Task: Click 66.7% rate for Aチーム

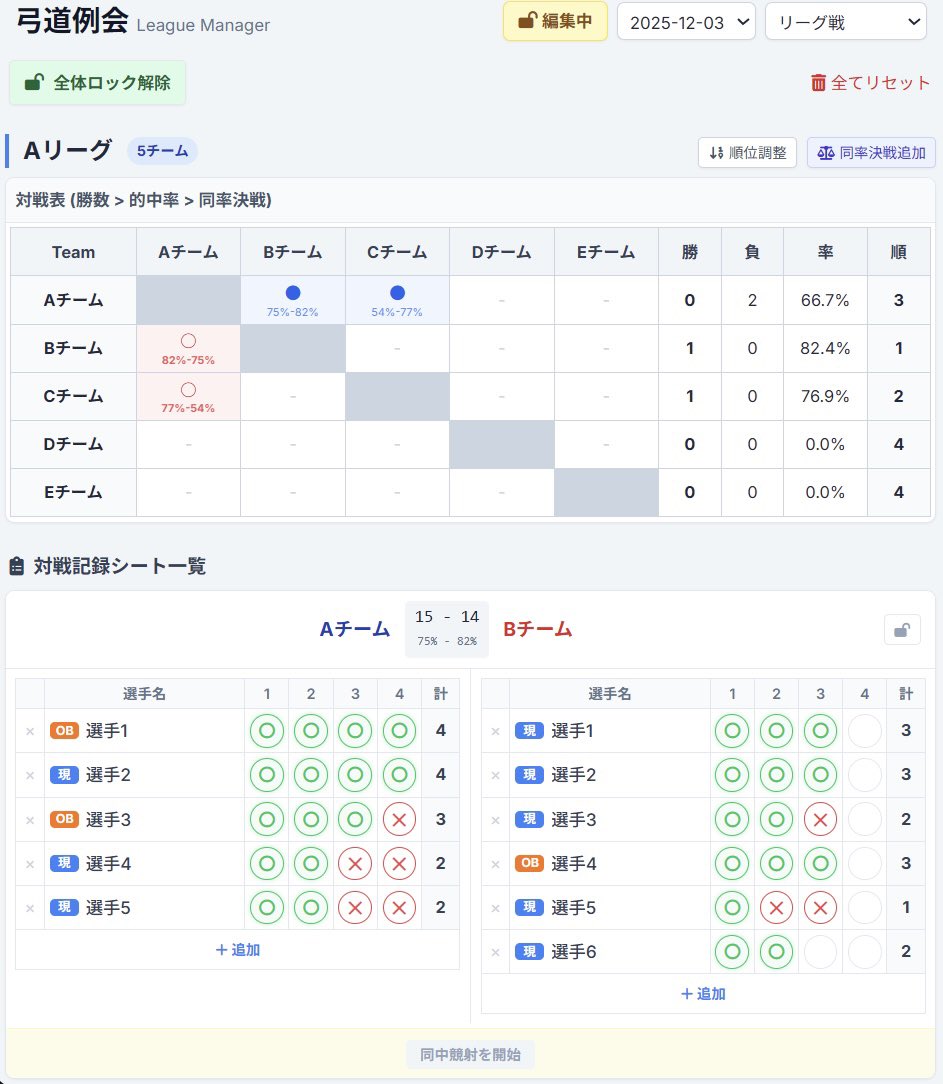Action: (825, 300)
